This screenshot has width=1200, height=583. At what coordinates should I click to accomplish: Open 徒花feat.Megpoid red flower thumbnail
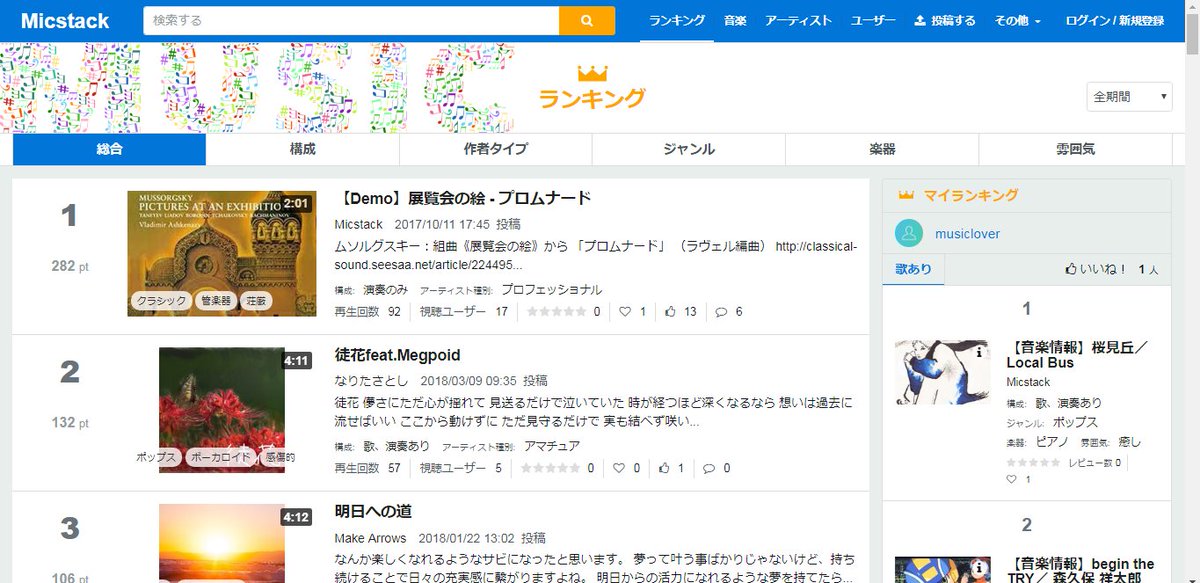[222, 410]
